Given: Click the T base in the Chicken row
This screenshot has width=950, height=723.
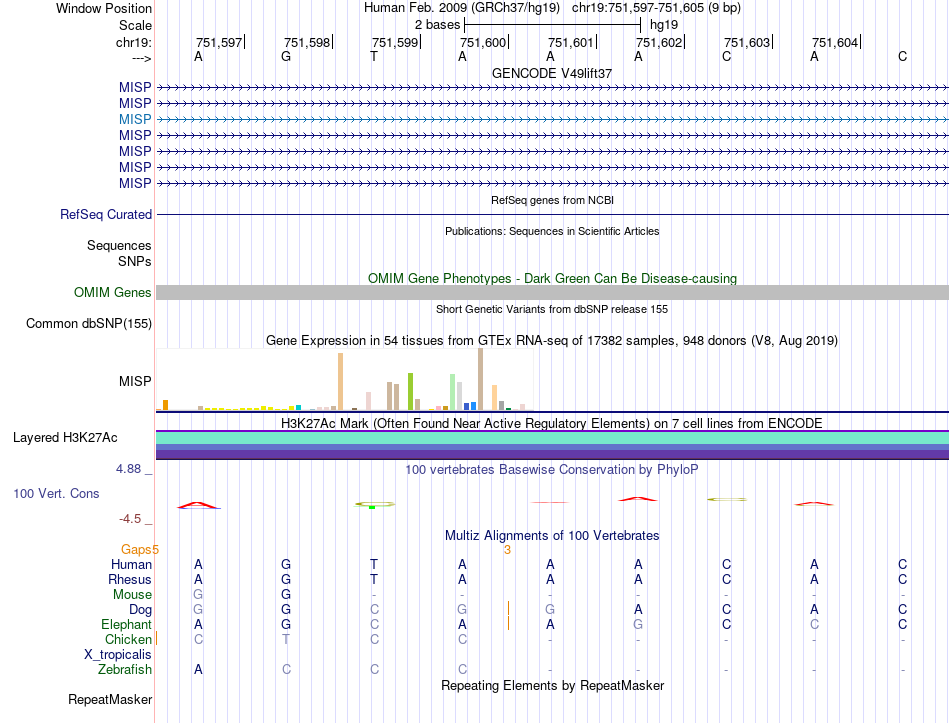Looking at the screenshot, I should click(286, 639).
